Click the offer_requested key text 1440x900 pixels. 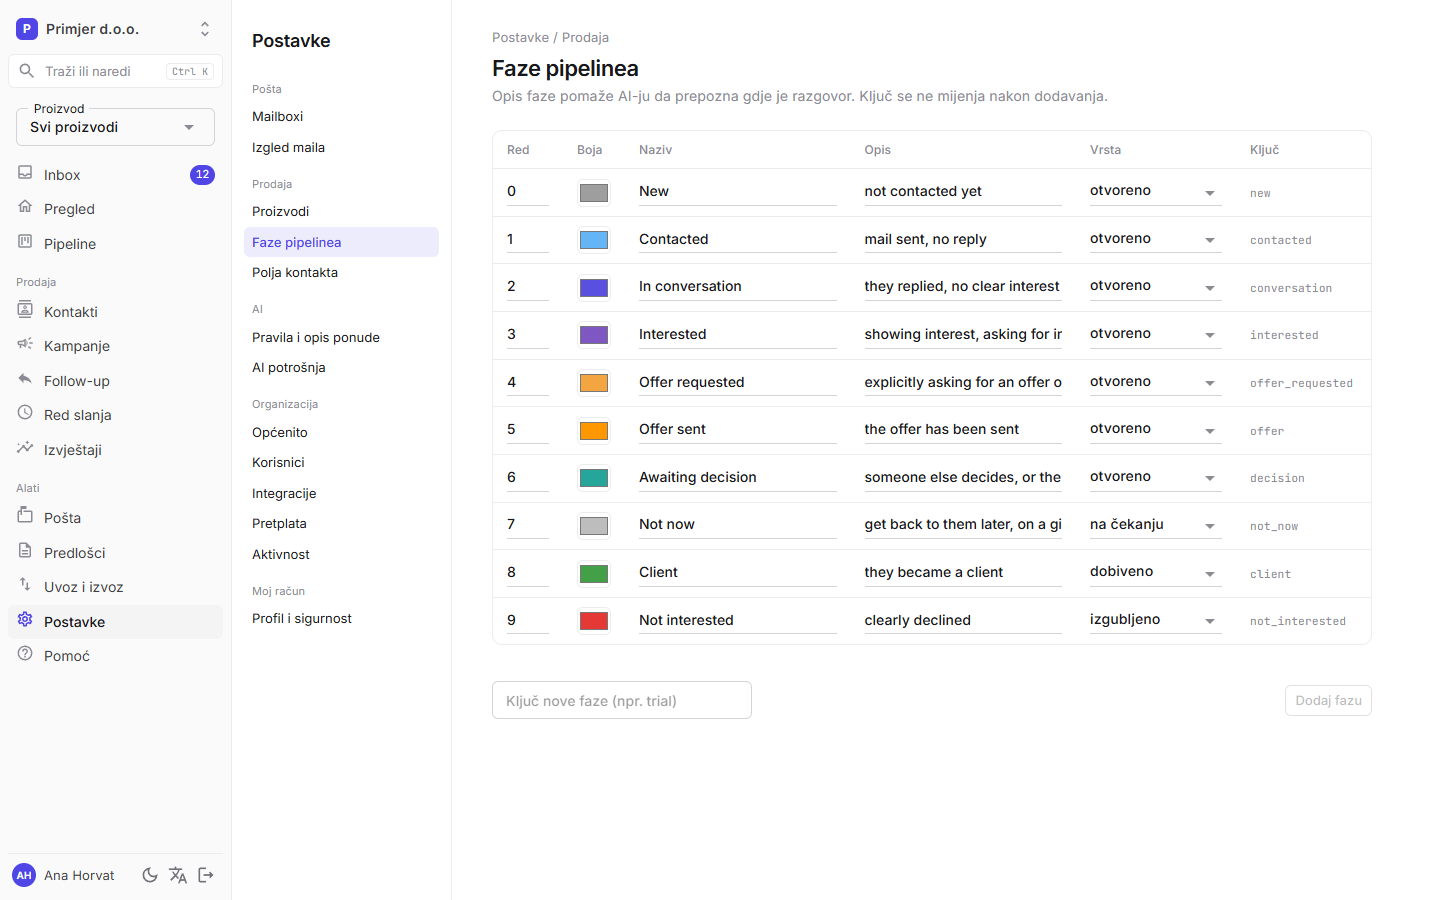coord(1301,383)
